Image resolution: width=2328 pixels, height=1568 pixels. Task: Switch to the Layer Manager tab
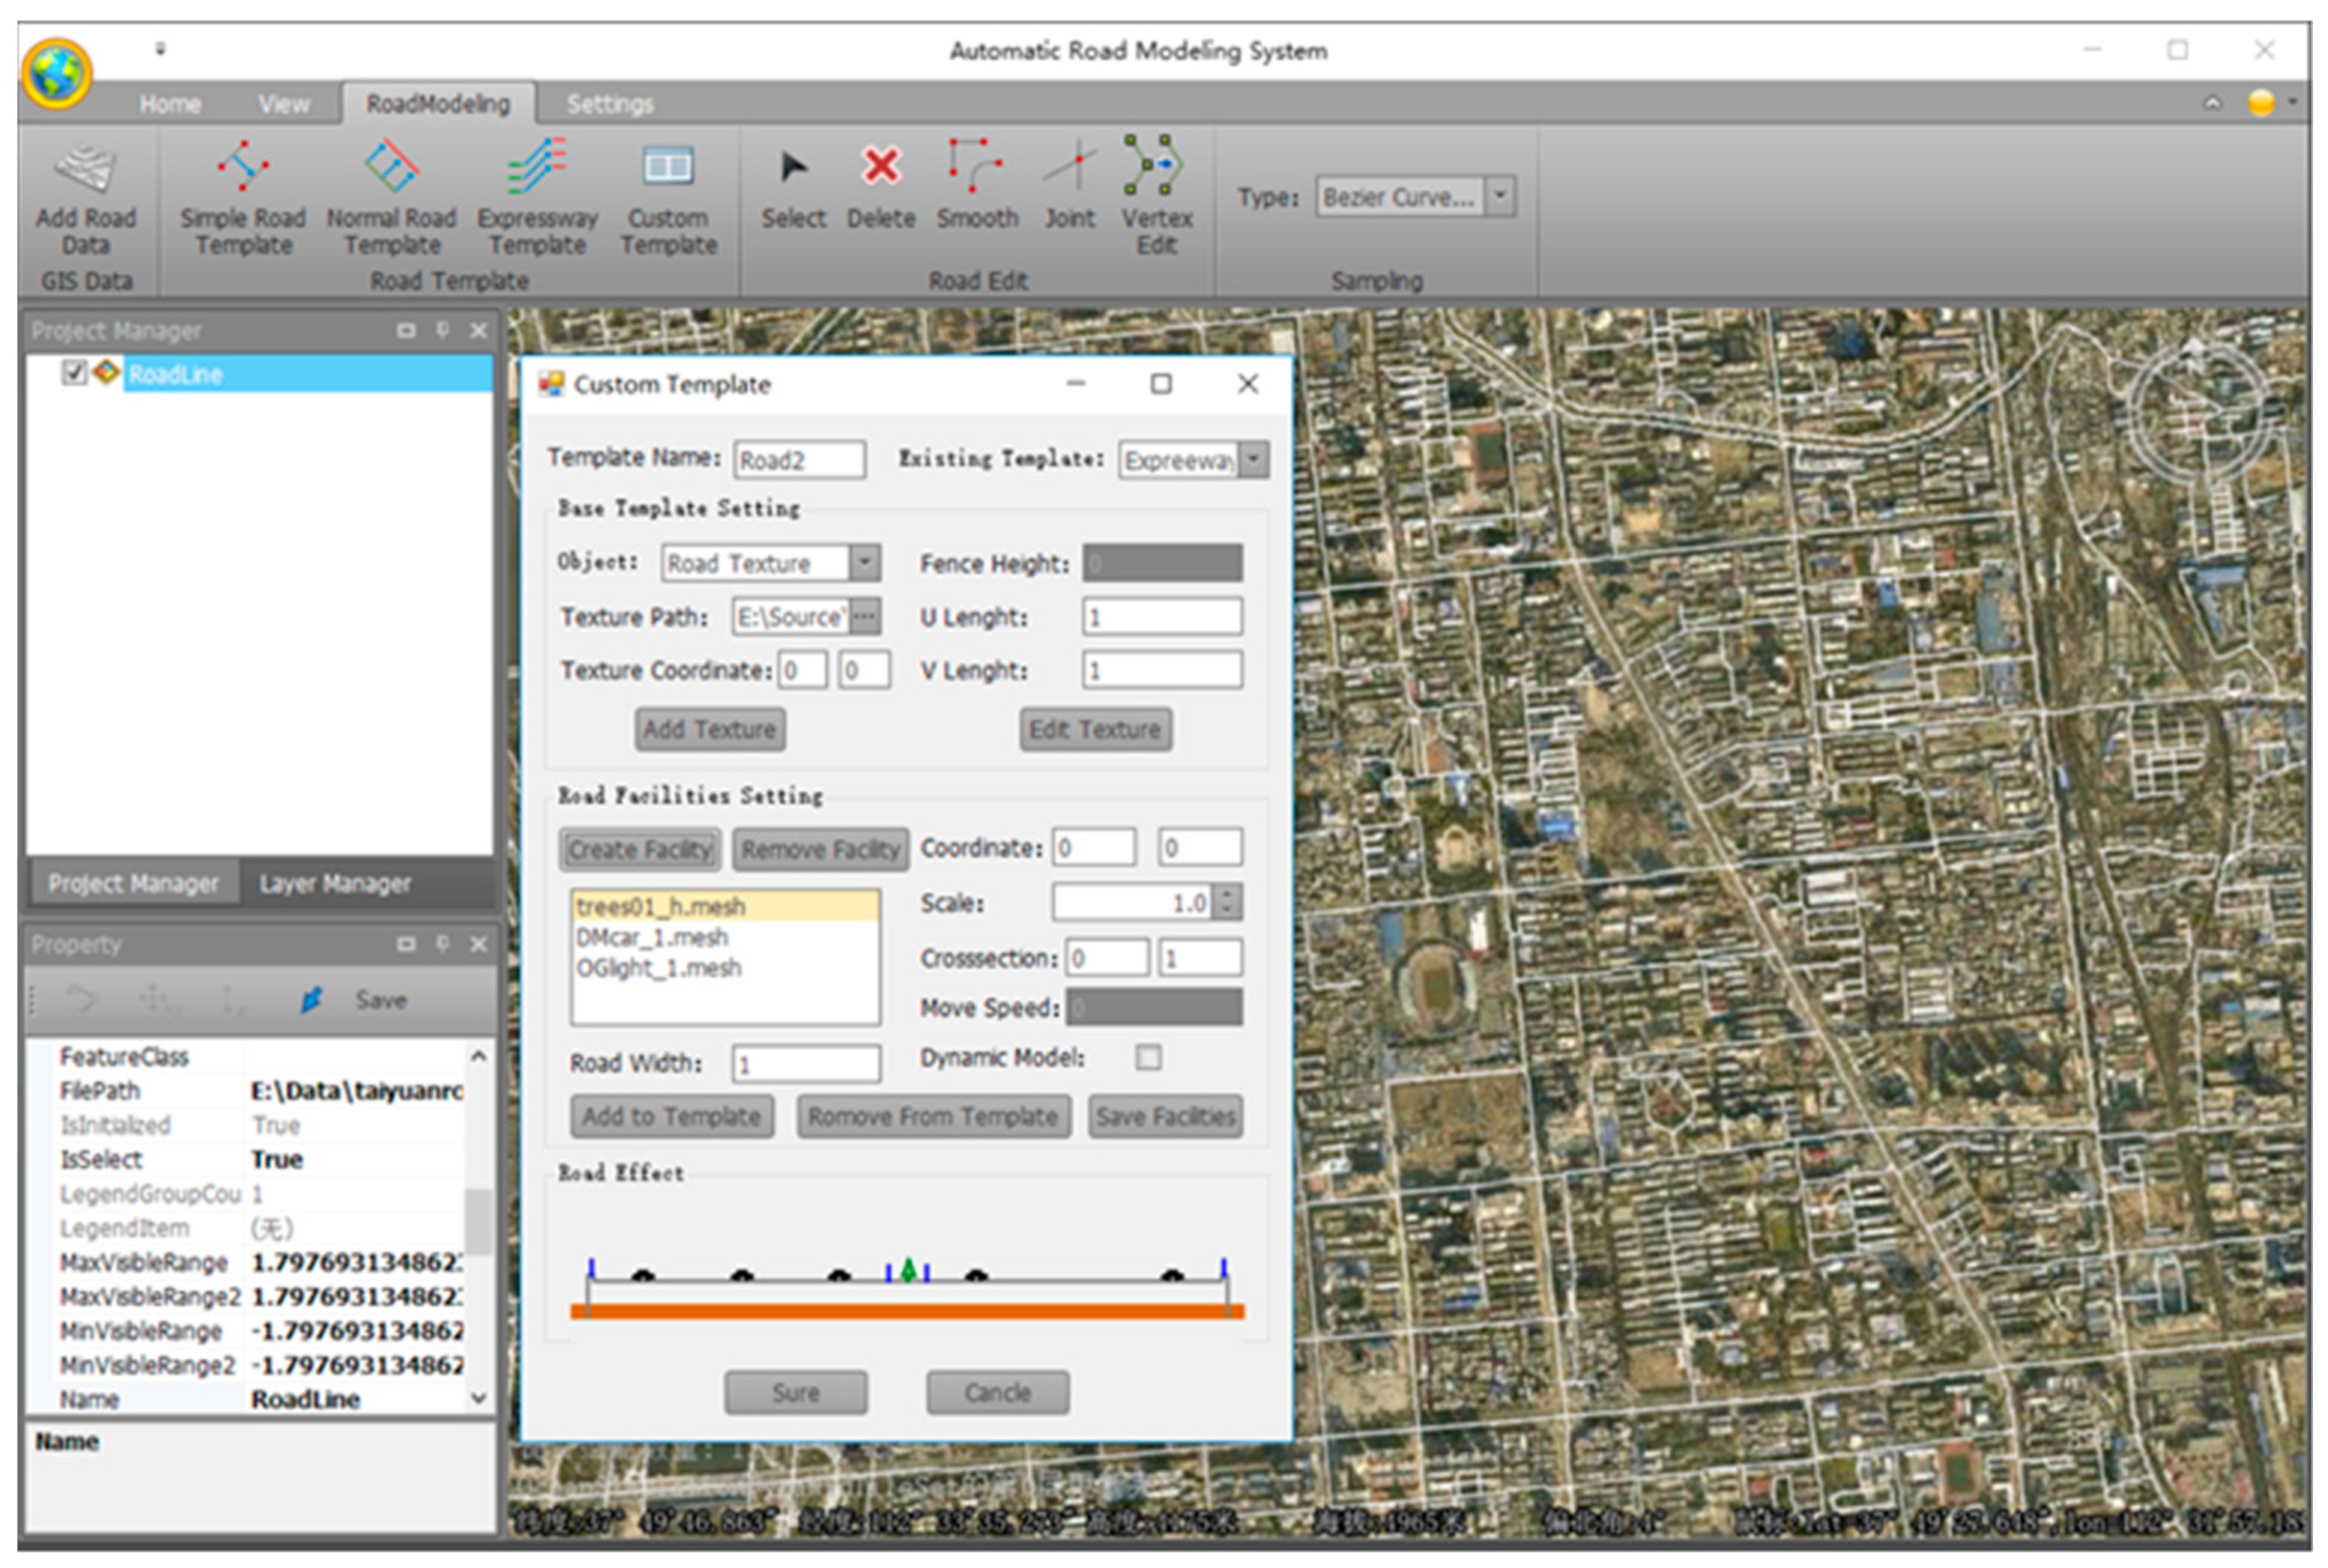click(335, 884)
